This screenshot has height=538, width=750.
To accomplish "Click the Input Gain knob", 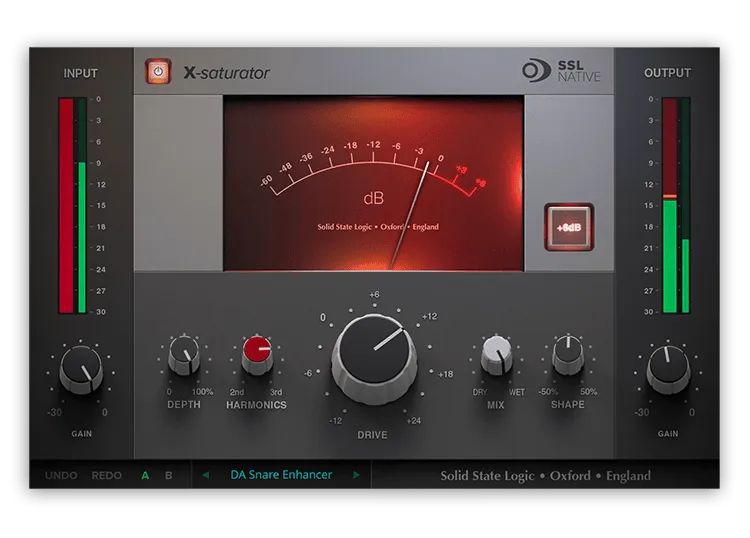I will click(81, 370).
